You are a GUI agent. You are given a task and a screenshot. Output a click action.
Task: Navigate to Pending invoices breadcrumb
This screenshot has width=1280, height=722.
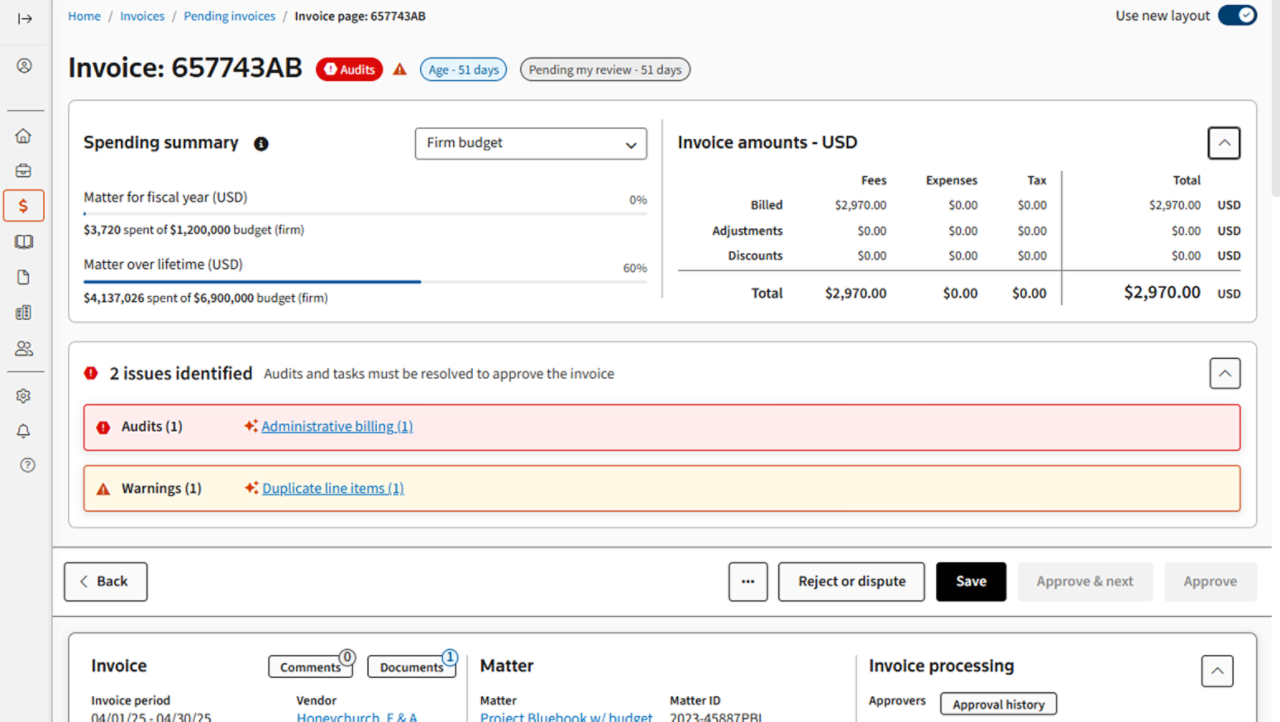[x=229, y=15]
